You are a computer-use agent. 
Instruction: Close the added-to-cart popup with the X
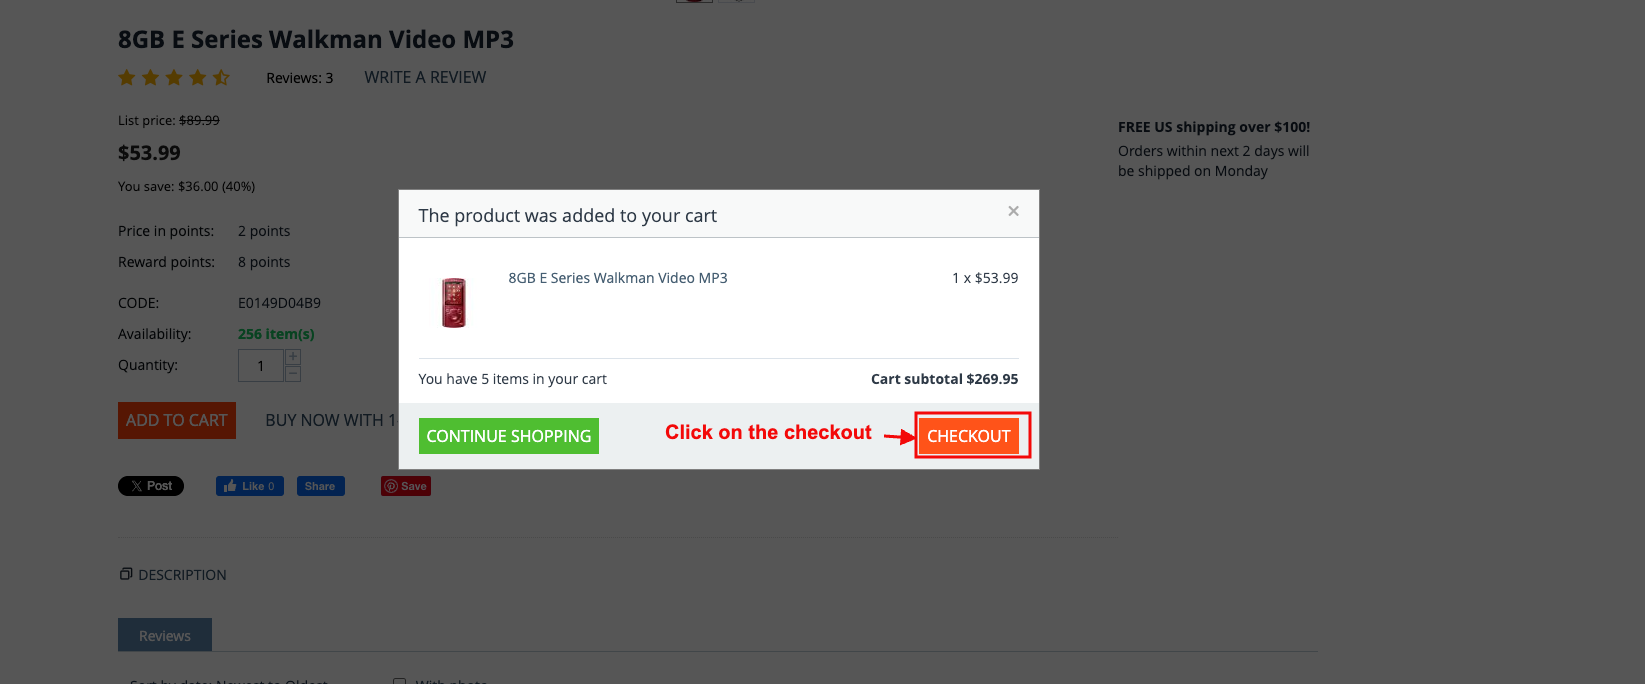(1013, 211)
